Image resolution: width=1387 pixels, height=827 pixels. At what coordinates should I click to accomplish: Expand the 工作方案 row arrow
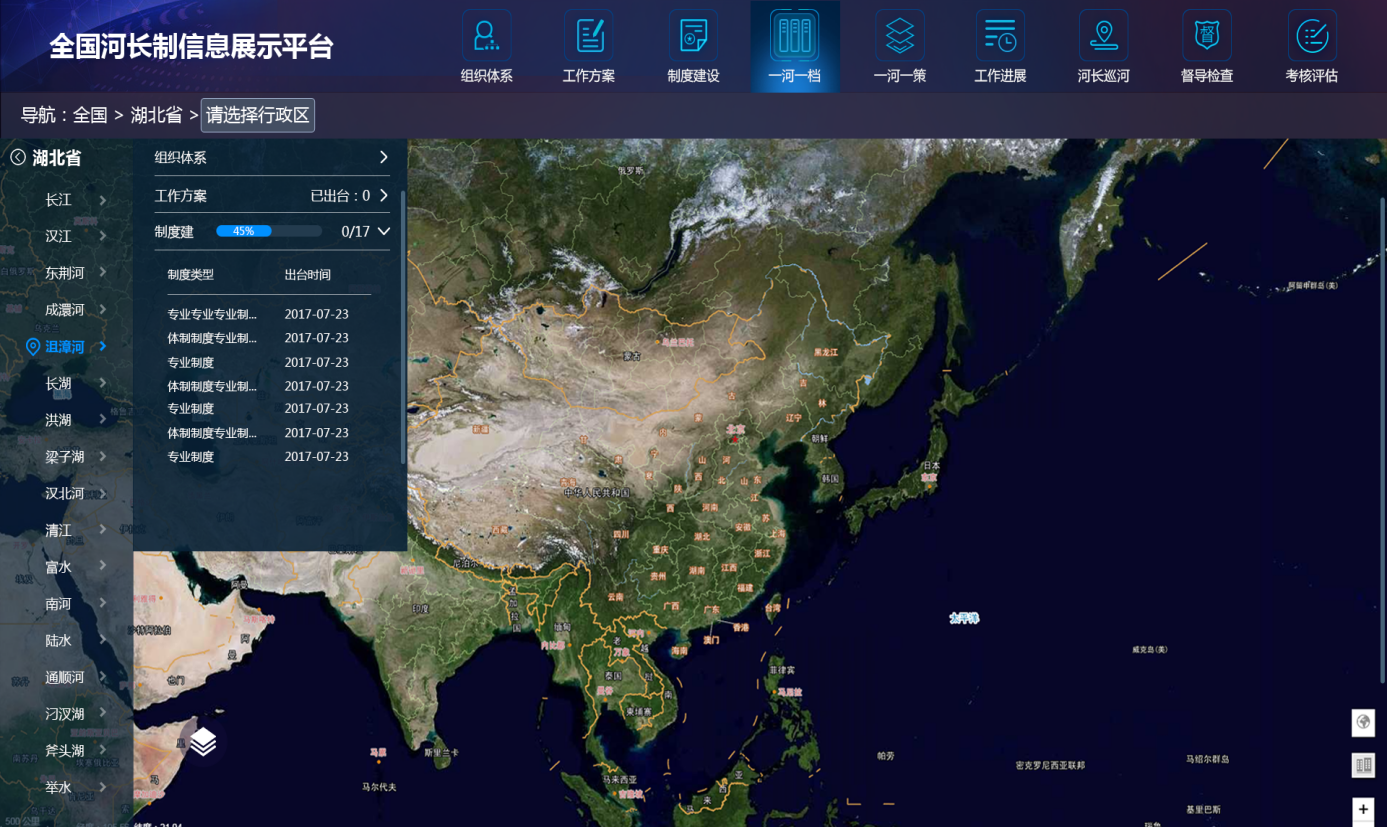pos(383,196)
